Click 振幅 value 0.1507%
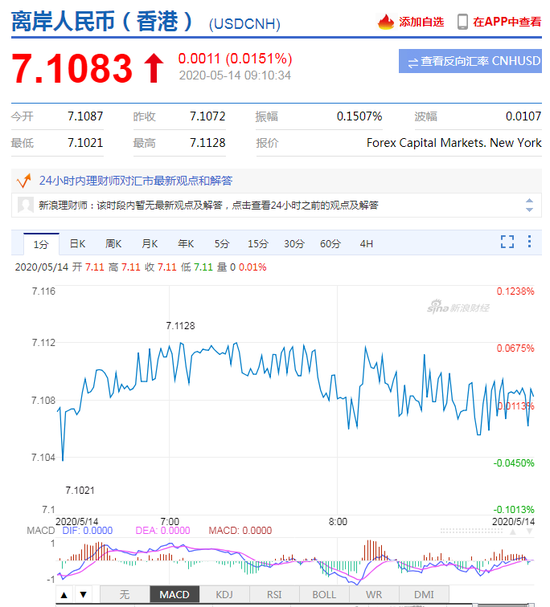 359,116
